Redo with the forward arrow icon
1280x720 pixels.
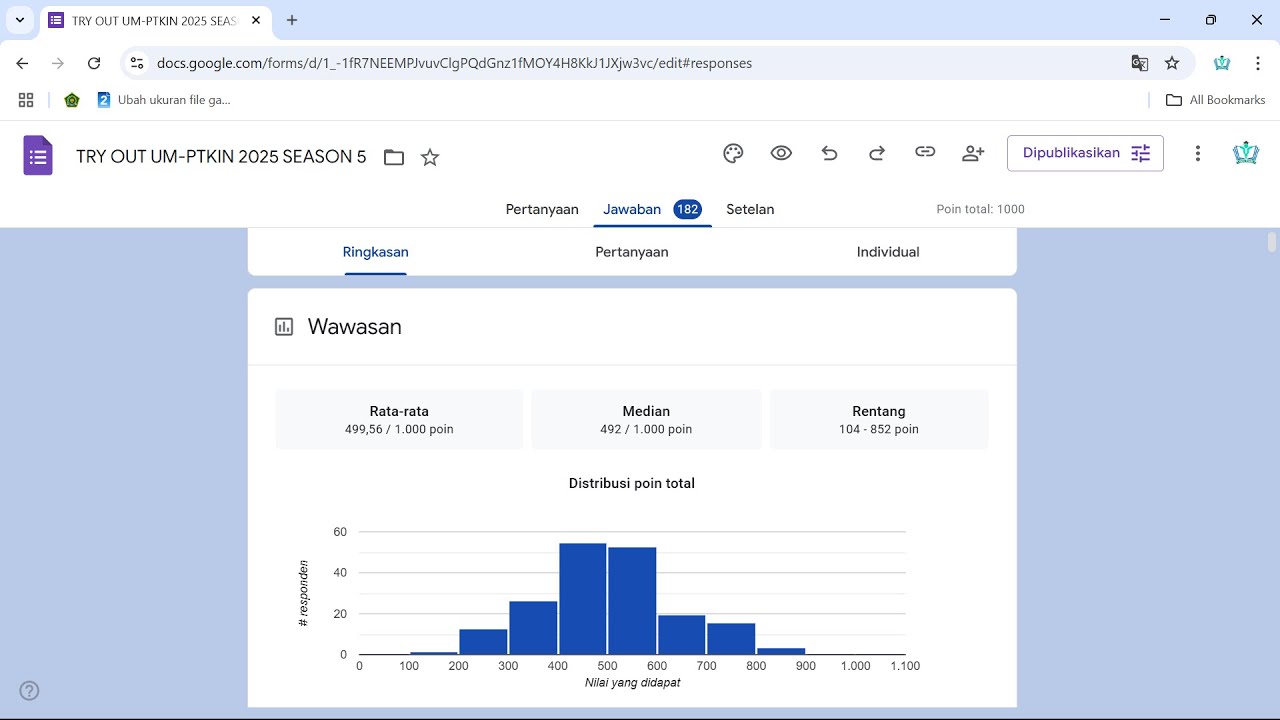pos(877,153)
